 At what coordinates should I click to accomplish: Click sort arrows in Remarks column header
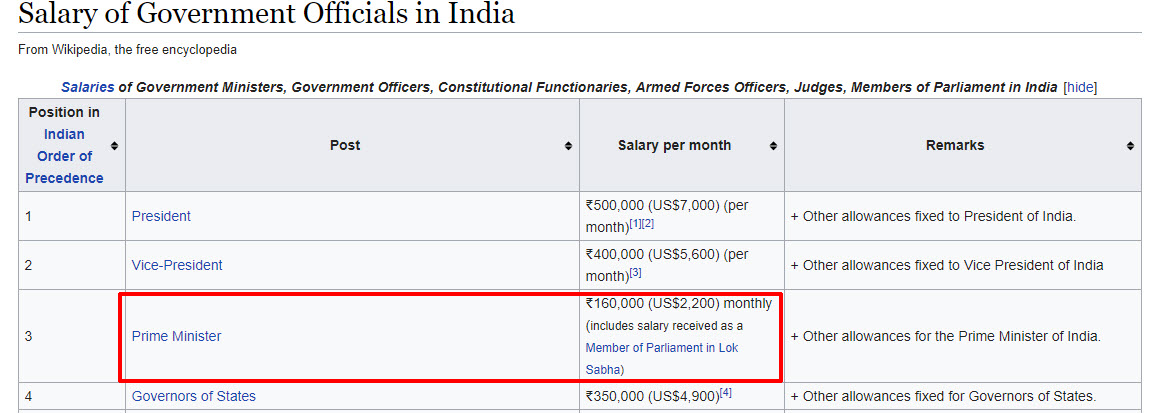1130,146
